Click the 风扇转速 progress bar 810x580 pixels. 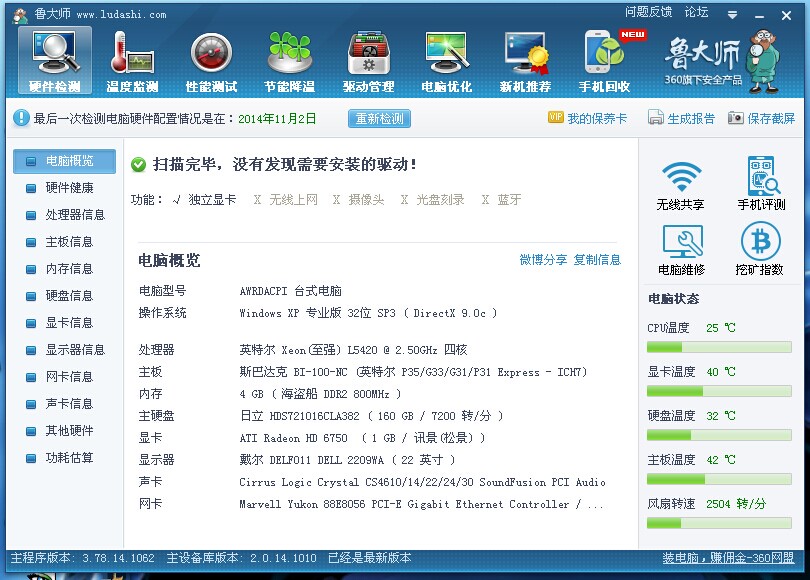[x=719, y=523]
